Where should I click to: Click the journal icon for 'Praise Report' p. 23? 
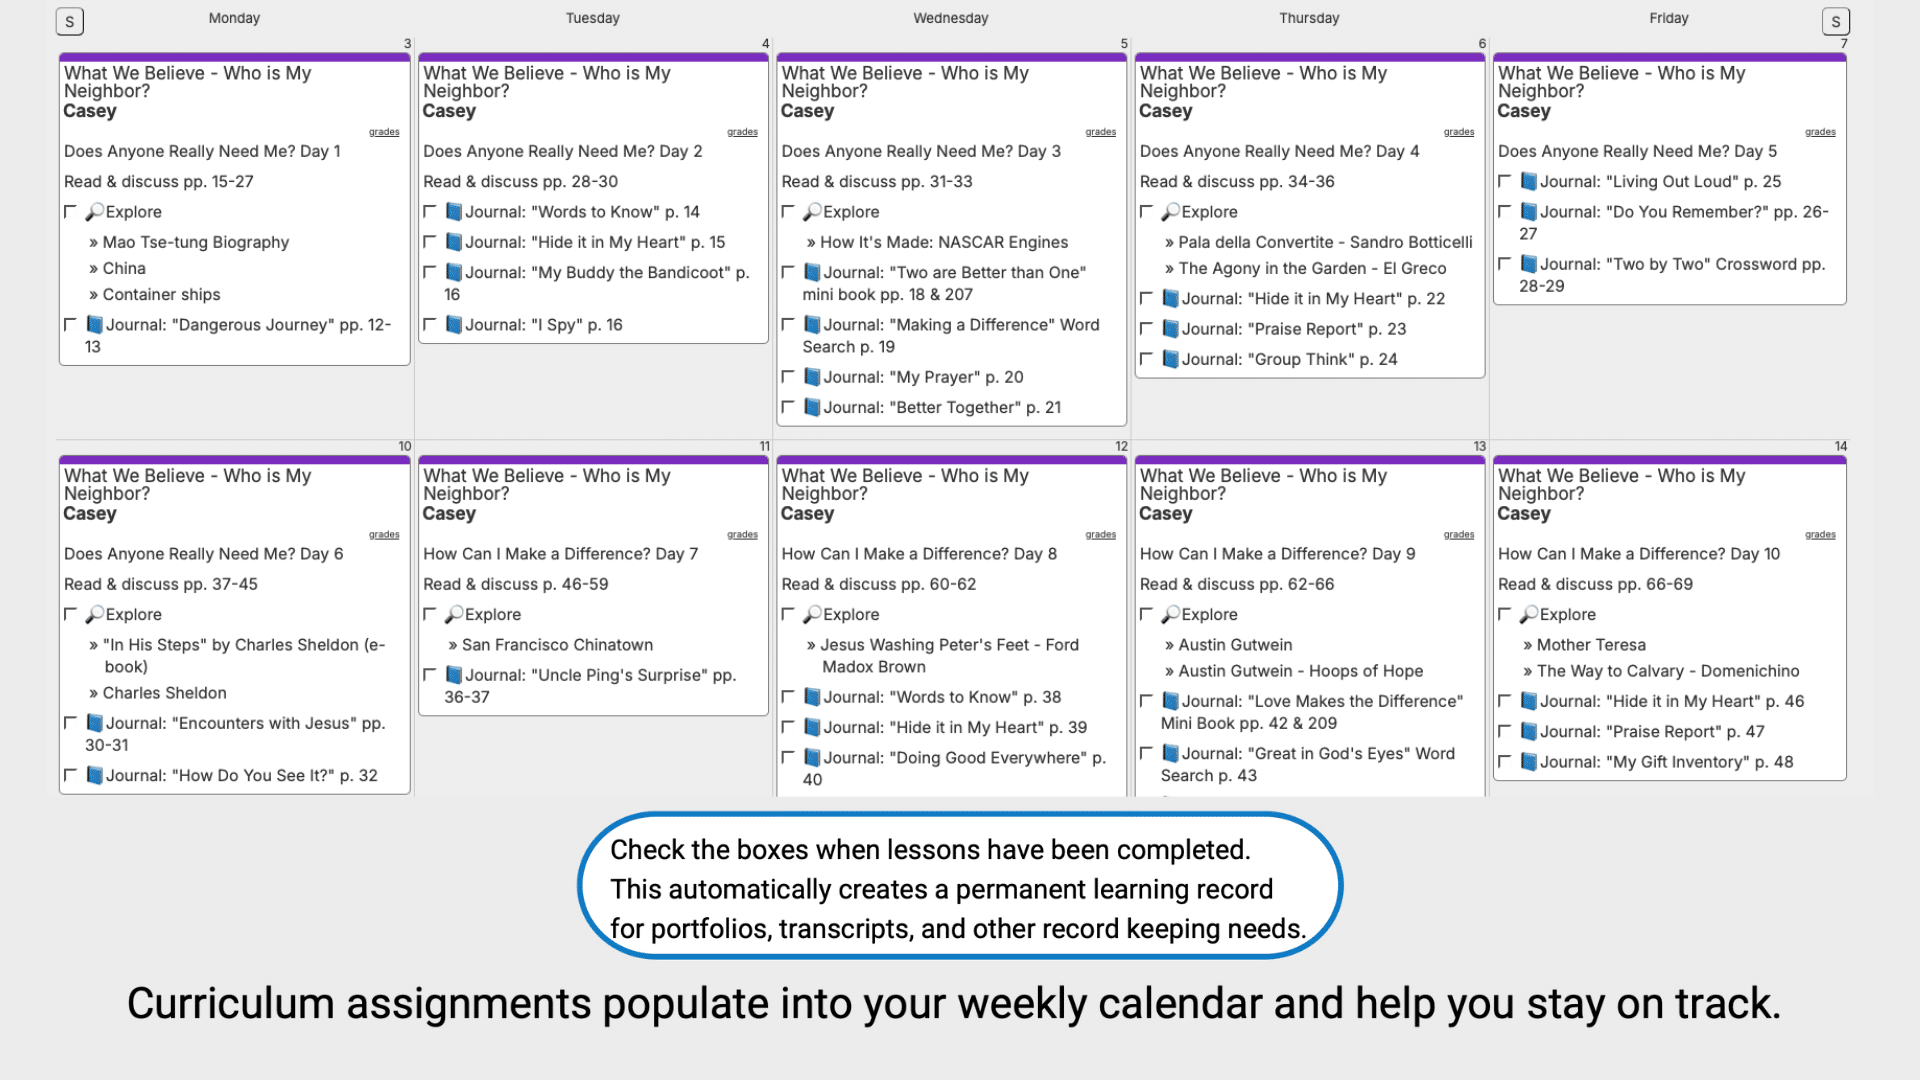click(1171, 328)
